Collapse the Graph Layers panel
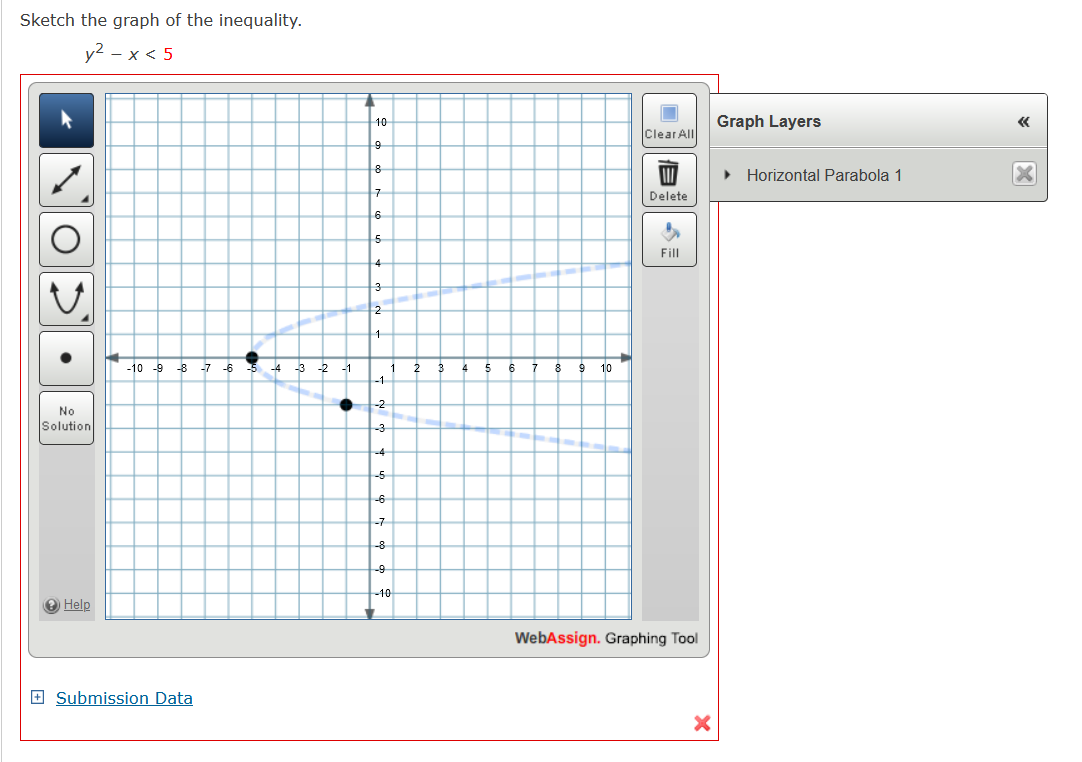Screen dimensions: 1082x762 pyautogui.click(x=1023, y=121)
